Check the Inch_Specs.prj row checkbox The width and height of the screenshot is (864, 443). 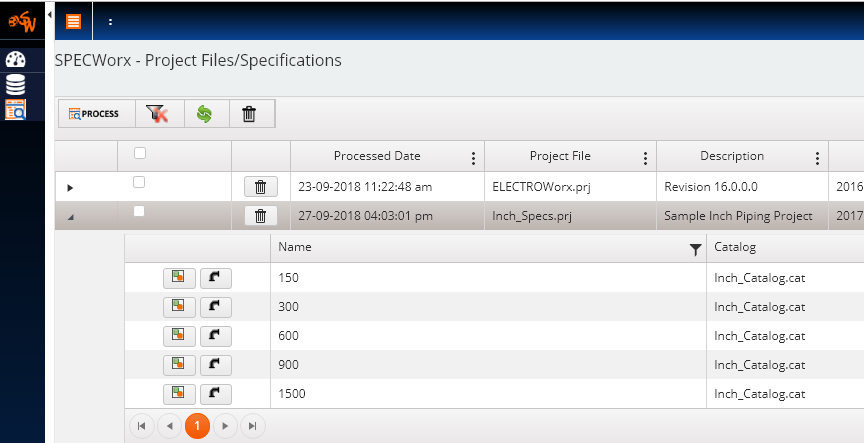click(139, 211)
